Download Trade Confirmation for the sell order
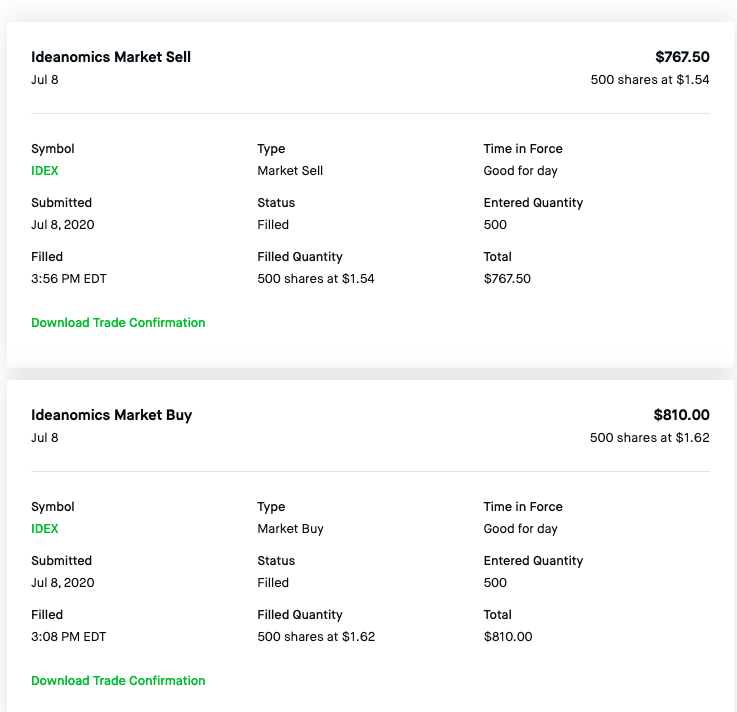The width and height of the screenshot is (737, 712). [x=118, y=323]
